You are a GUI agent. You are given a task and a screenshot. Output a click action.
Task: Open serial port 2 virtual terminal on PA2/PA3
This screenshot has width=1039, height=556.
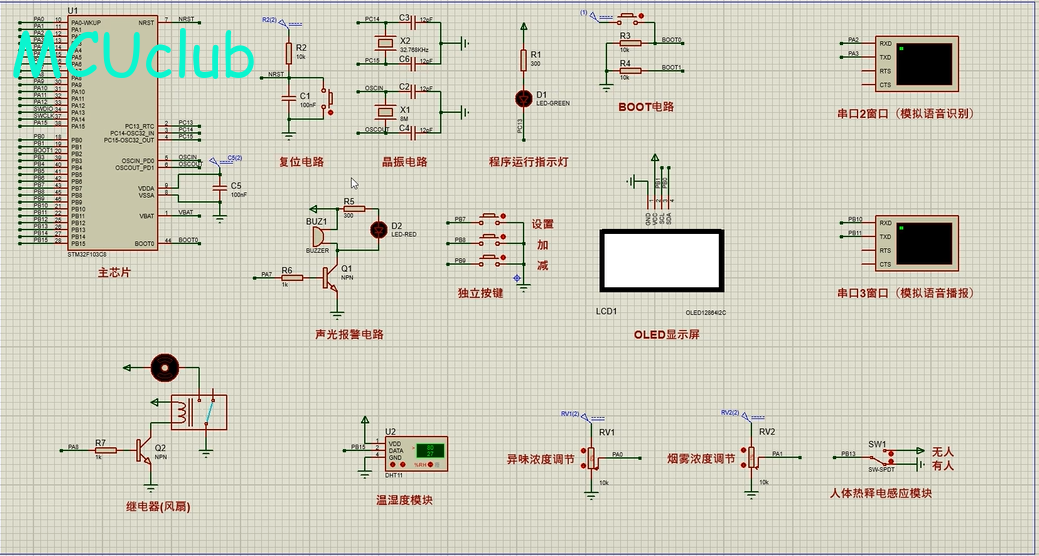[x=917, y=64]
